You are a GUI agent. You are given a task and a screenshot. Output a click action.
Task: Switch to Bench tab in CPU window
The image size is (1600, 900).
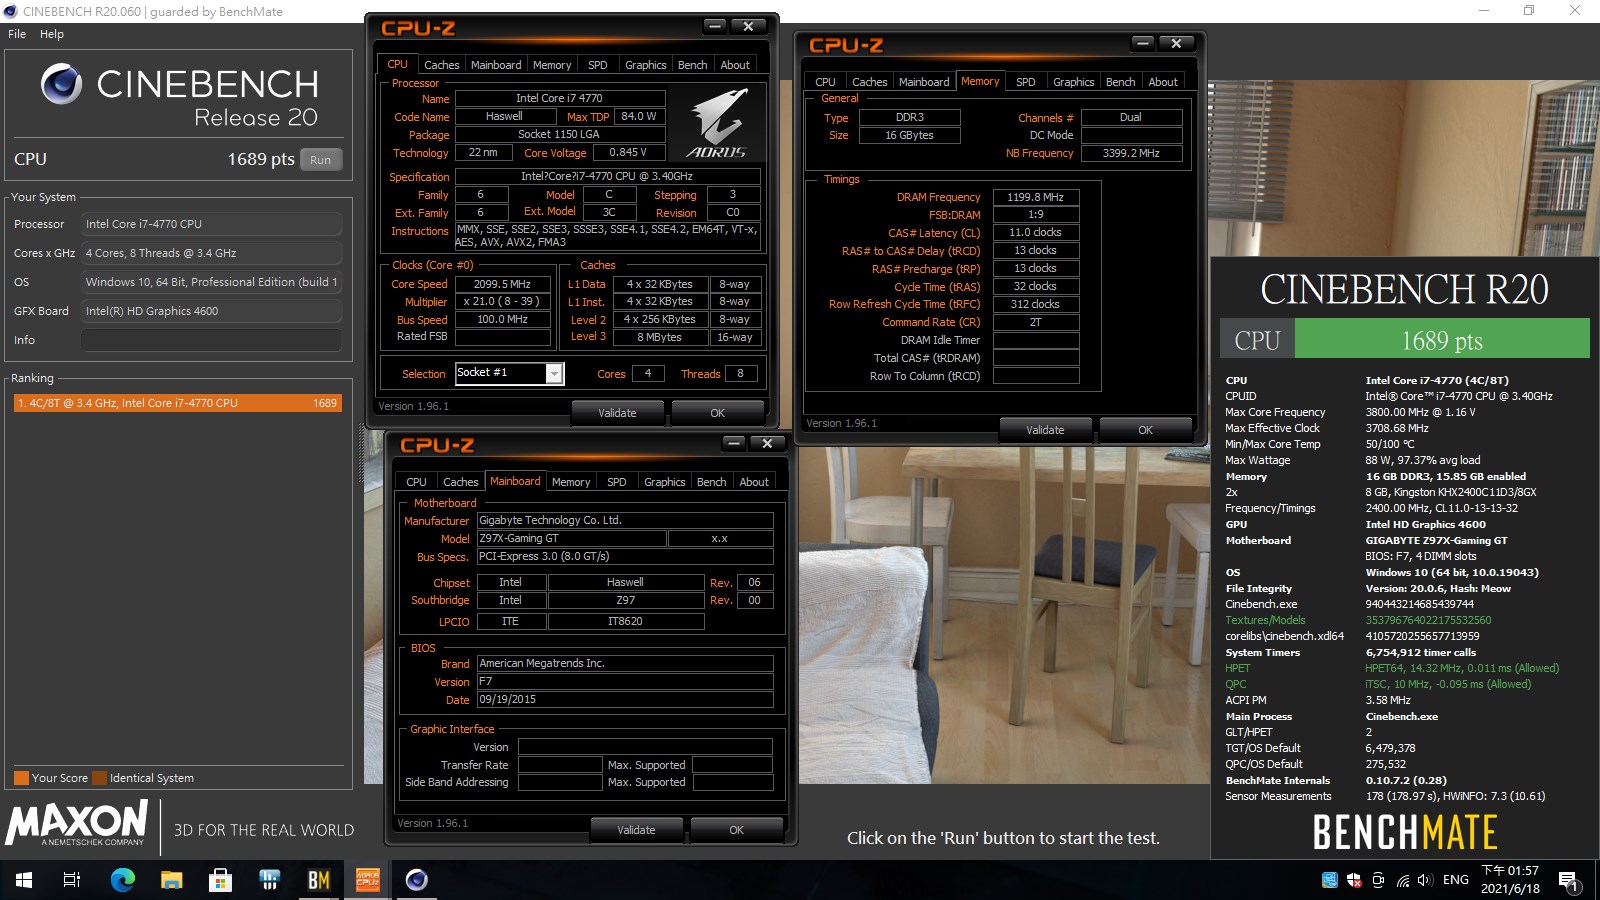(x=693, y=65)
